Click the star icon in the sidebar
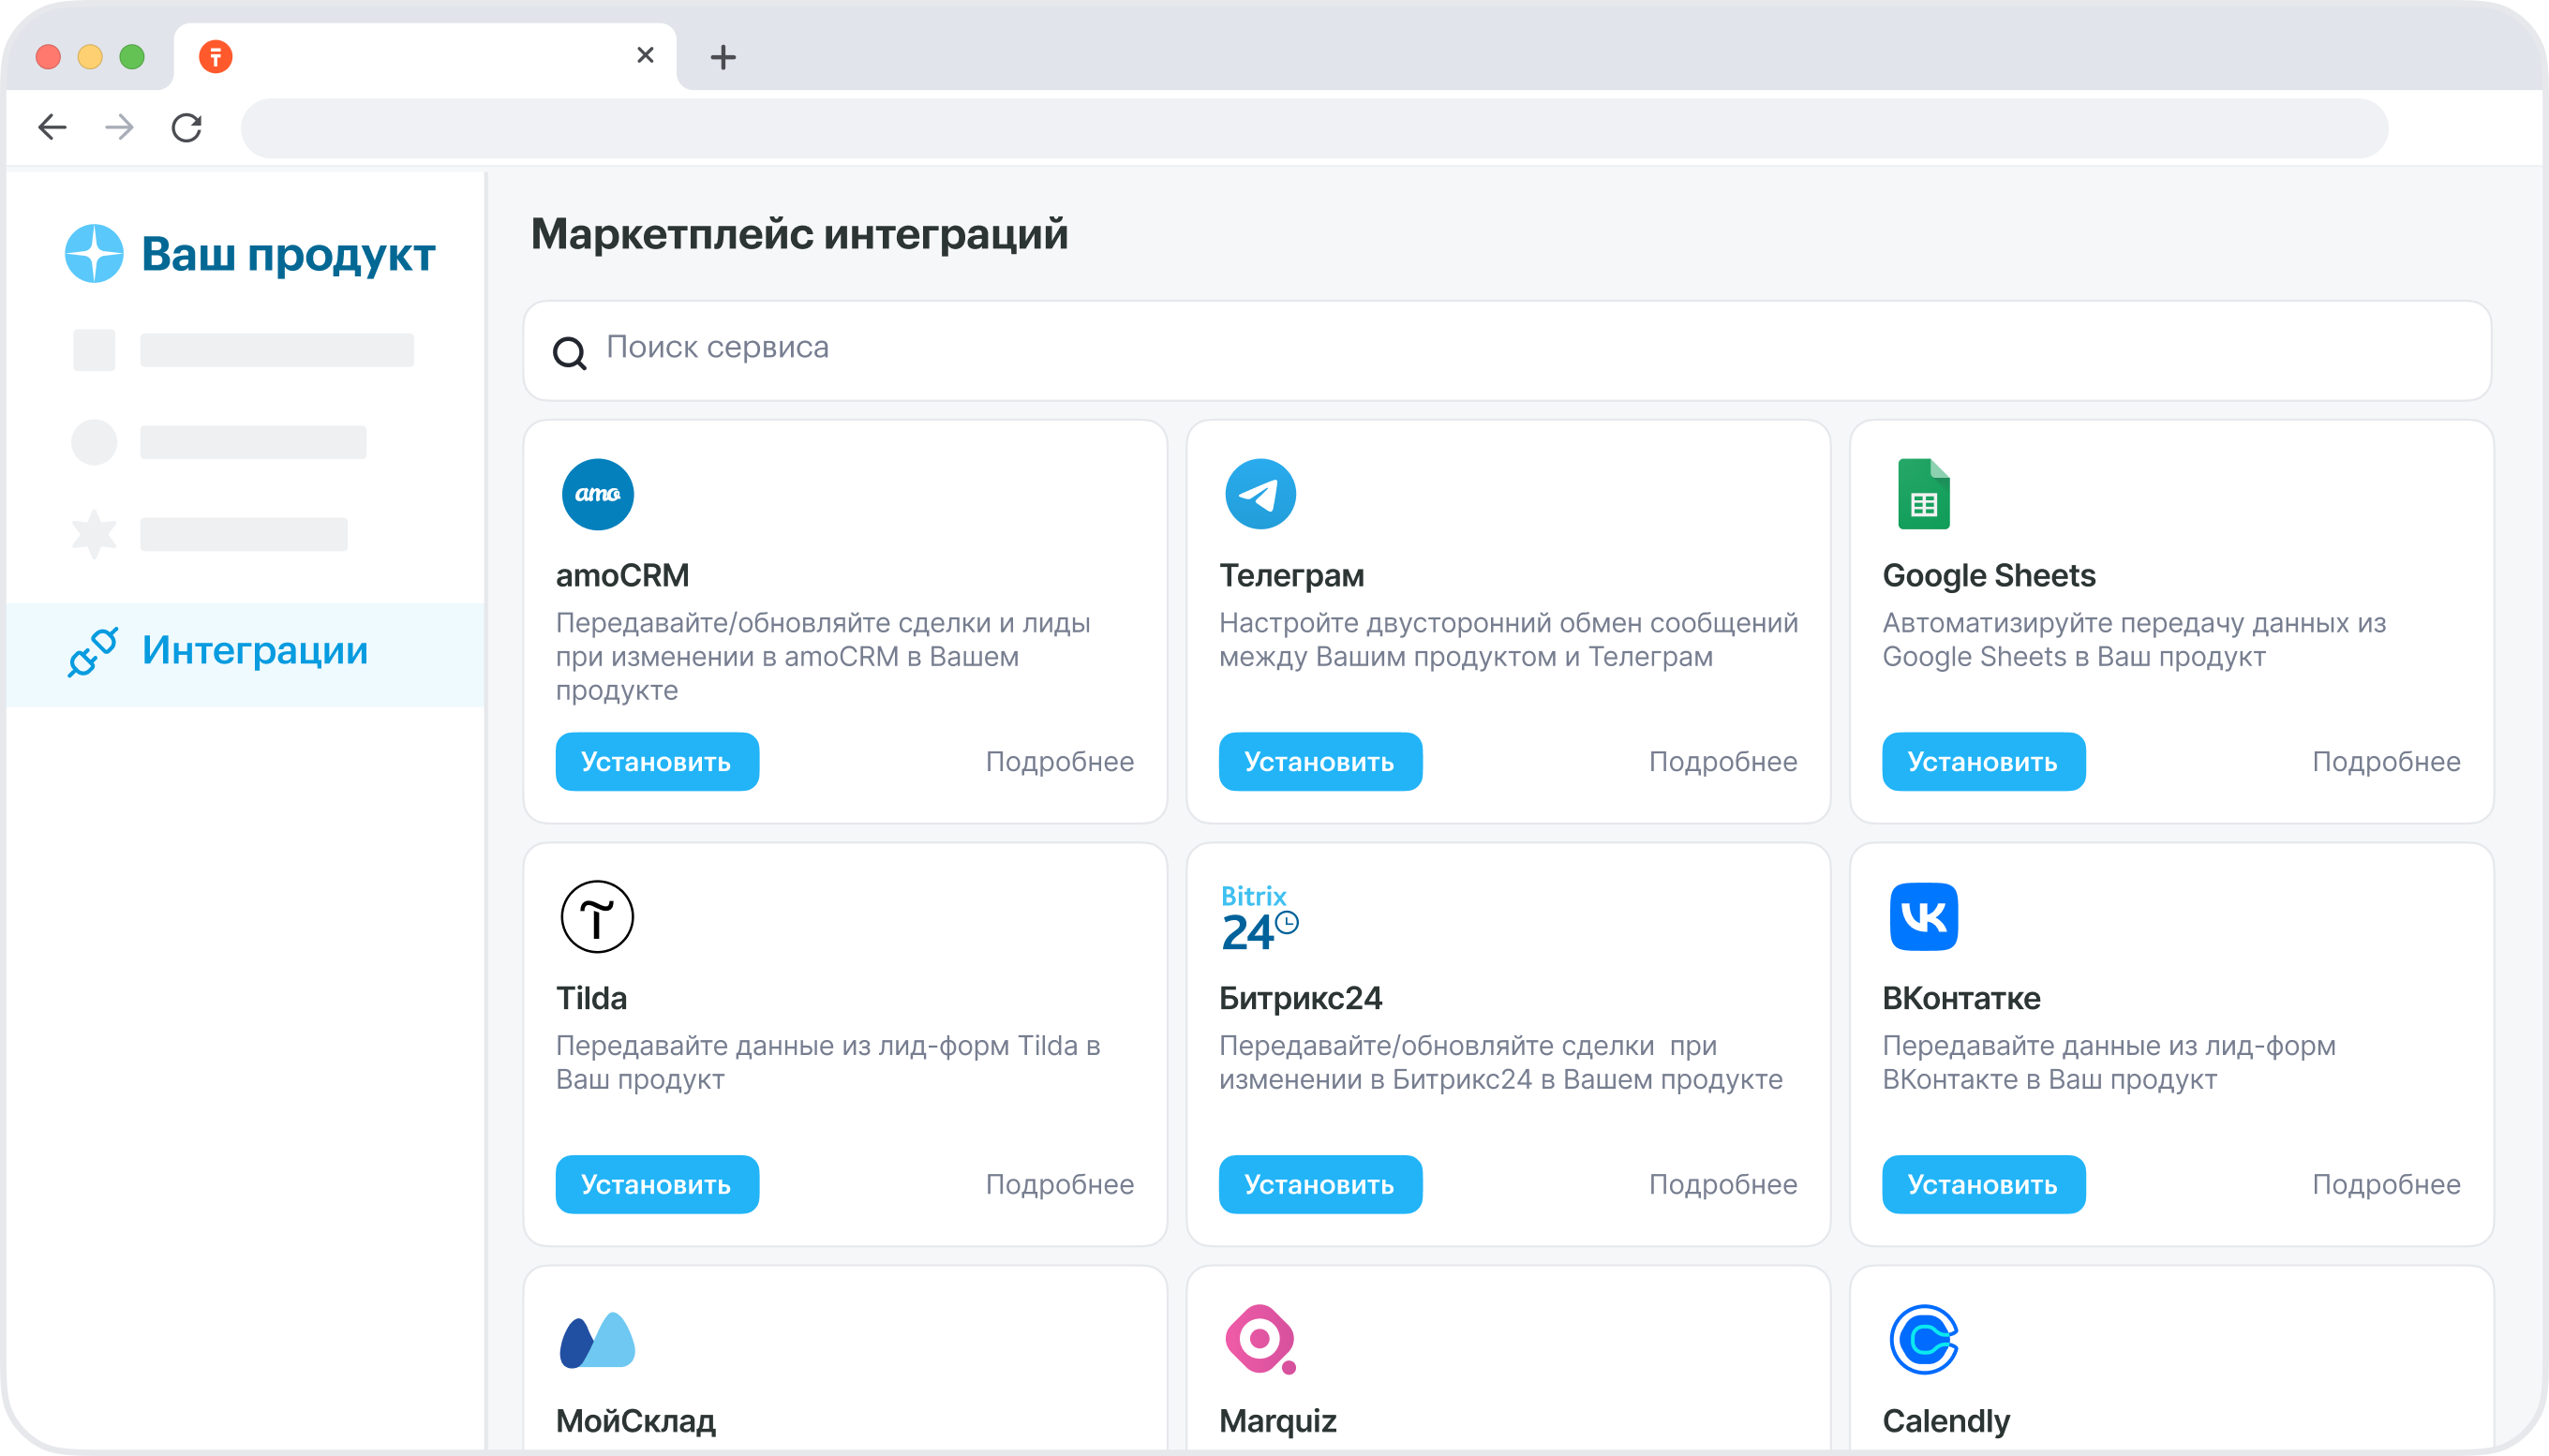 [x=94, y=533]
